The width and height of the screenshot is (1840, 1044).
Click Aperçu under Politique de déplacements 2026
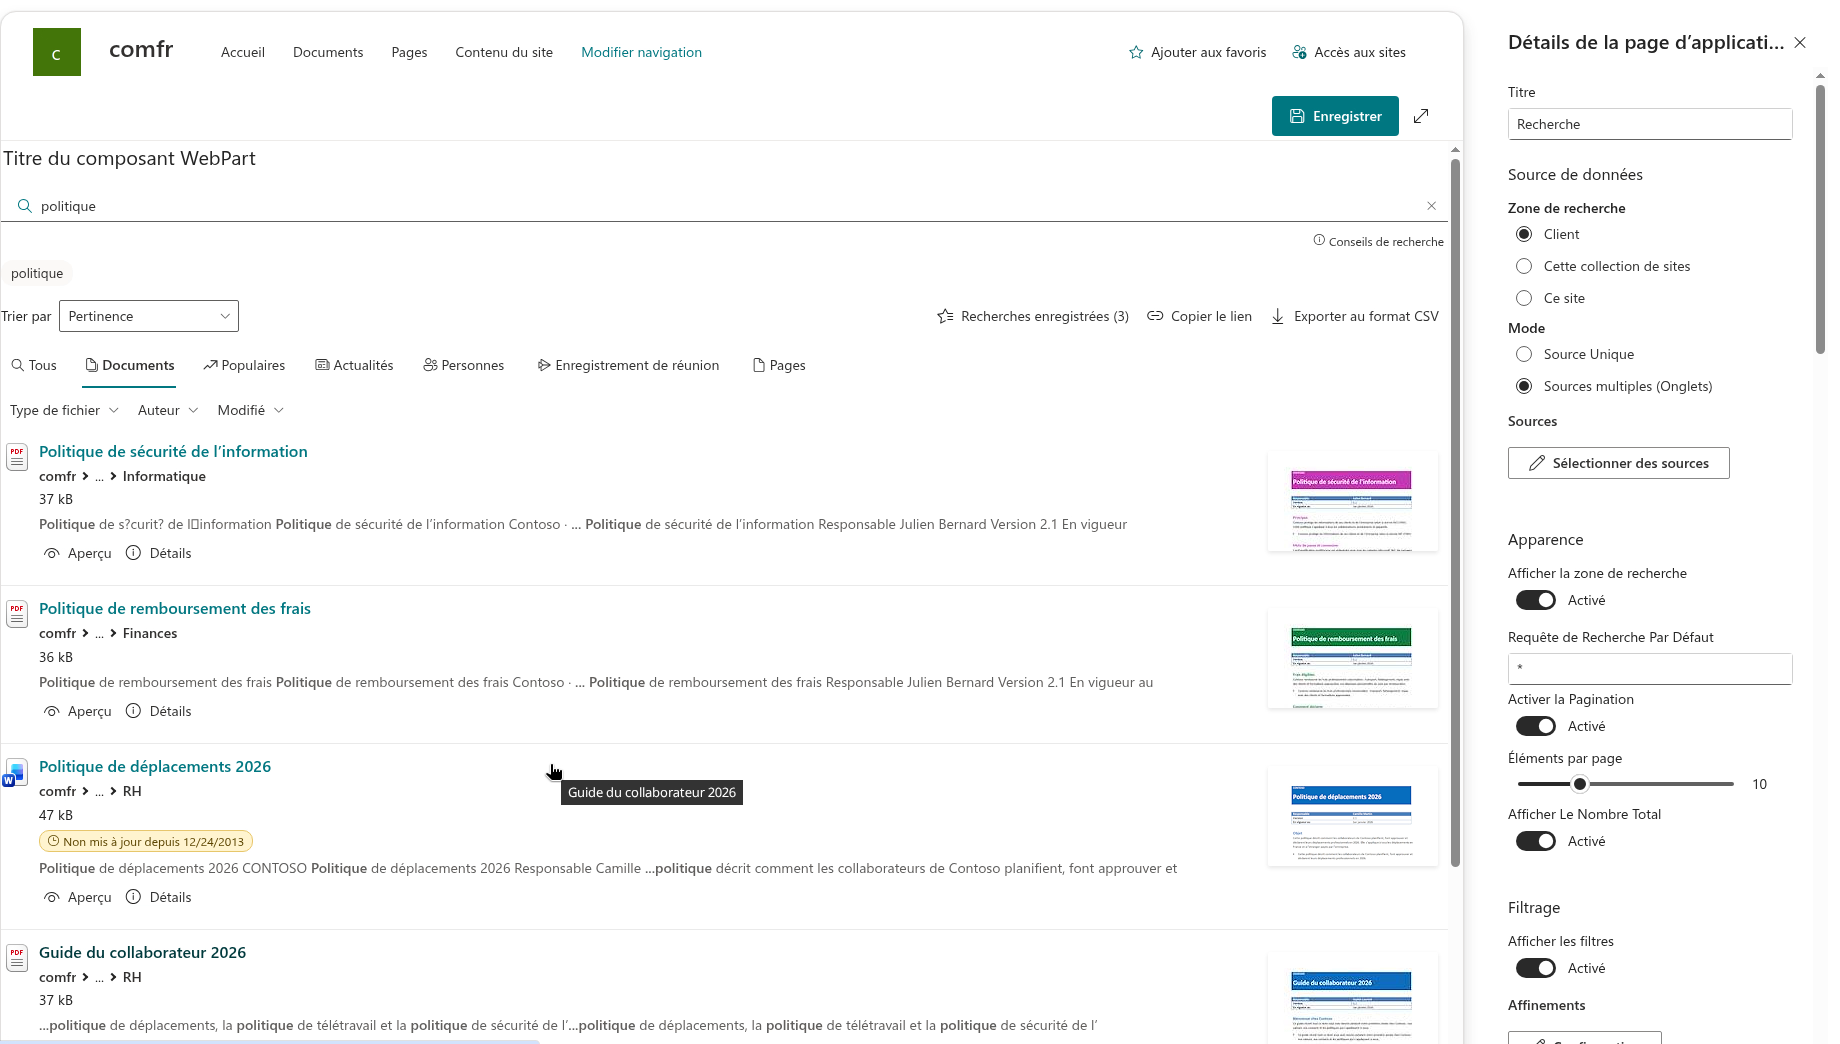[x=78, y=897]
